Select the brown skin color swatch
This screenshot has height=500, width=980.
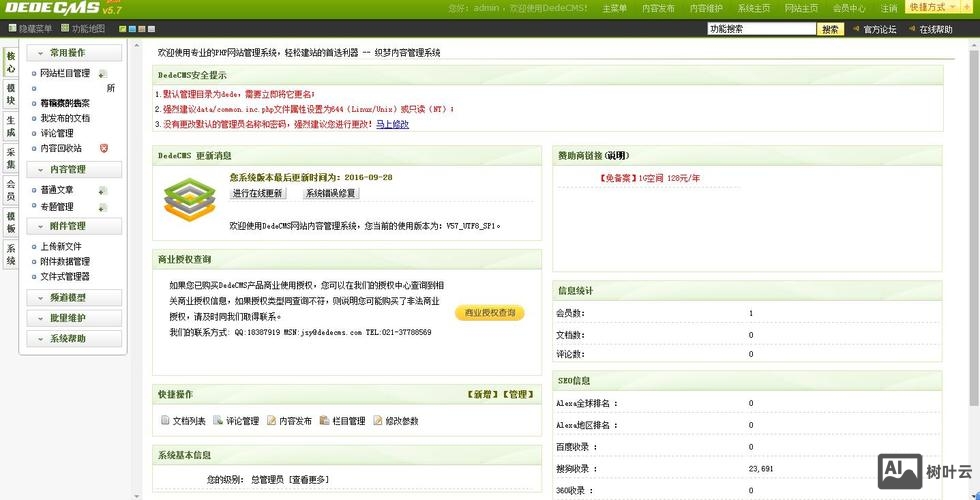142,29
